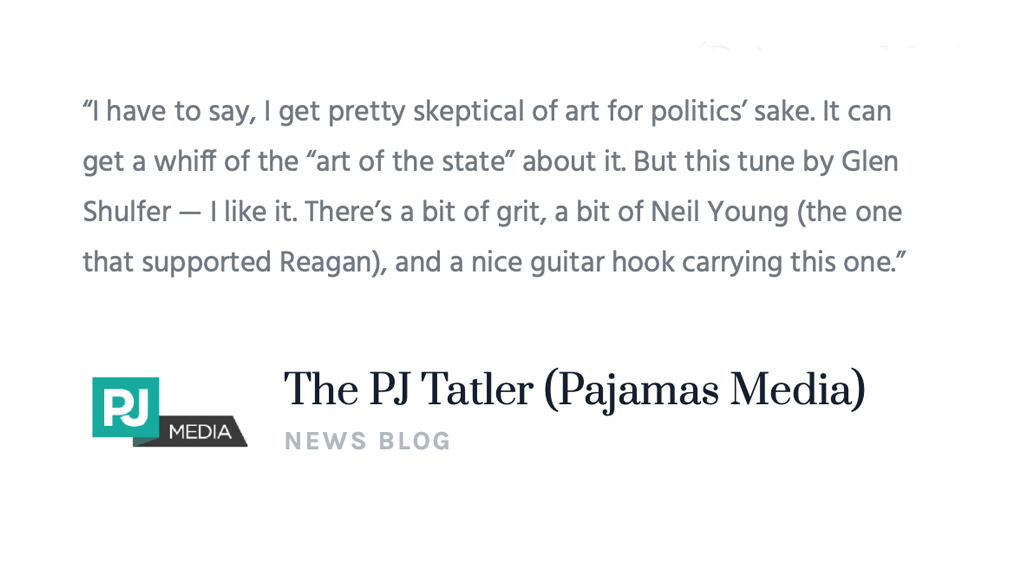1014x576 pixels.
Task: Click the name Glen in quote
Action: [x=870, y=162]
